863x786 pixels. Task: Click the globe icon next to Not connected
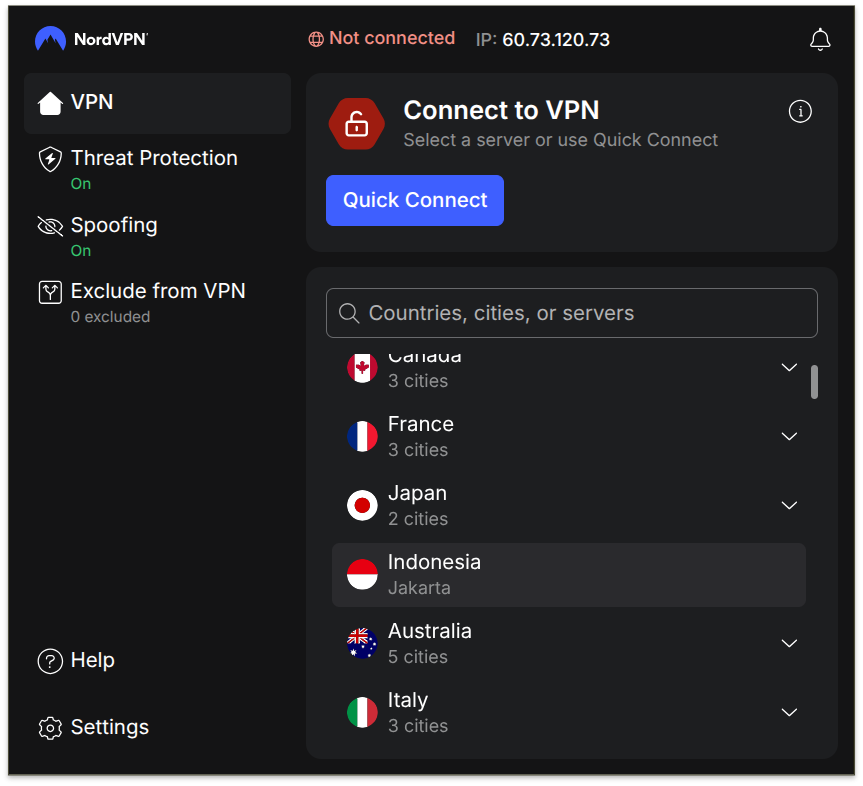point(316,39)
